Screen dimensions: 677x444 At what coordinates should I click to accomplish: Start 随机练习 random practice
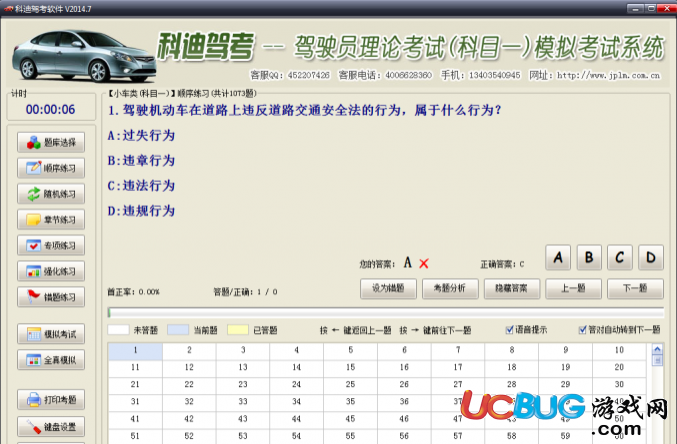tap(51, 194)
